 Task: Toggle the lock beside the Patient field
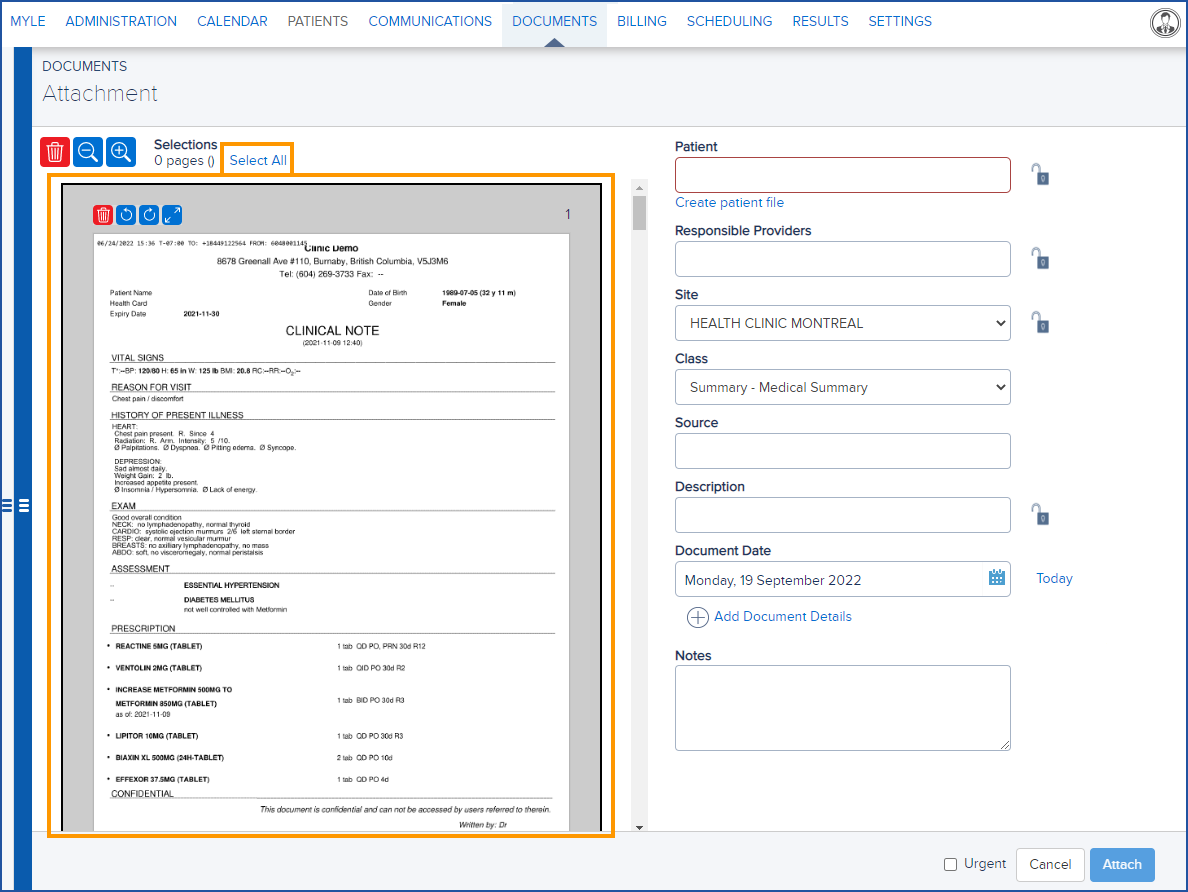[1040, 175]
